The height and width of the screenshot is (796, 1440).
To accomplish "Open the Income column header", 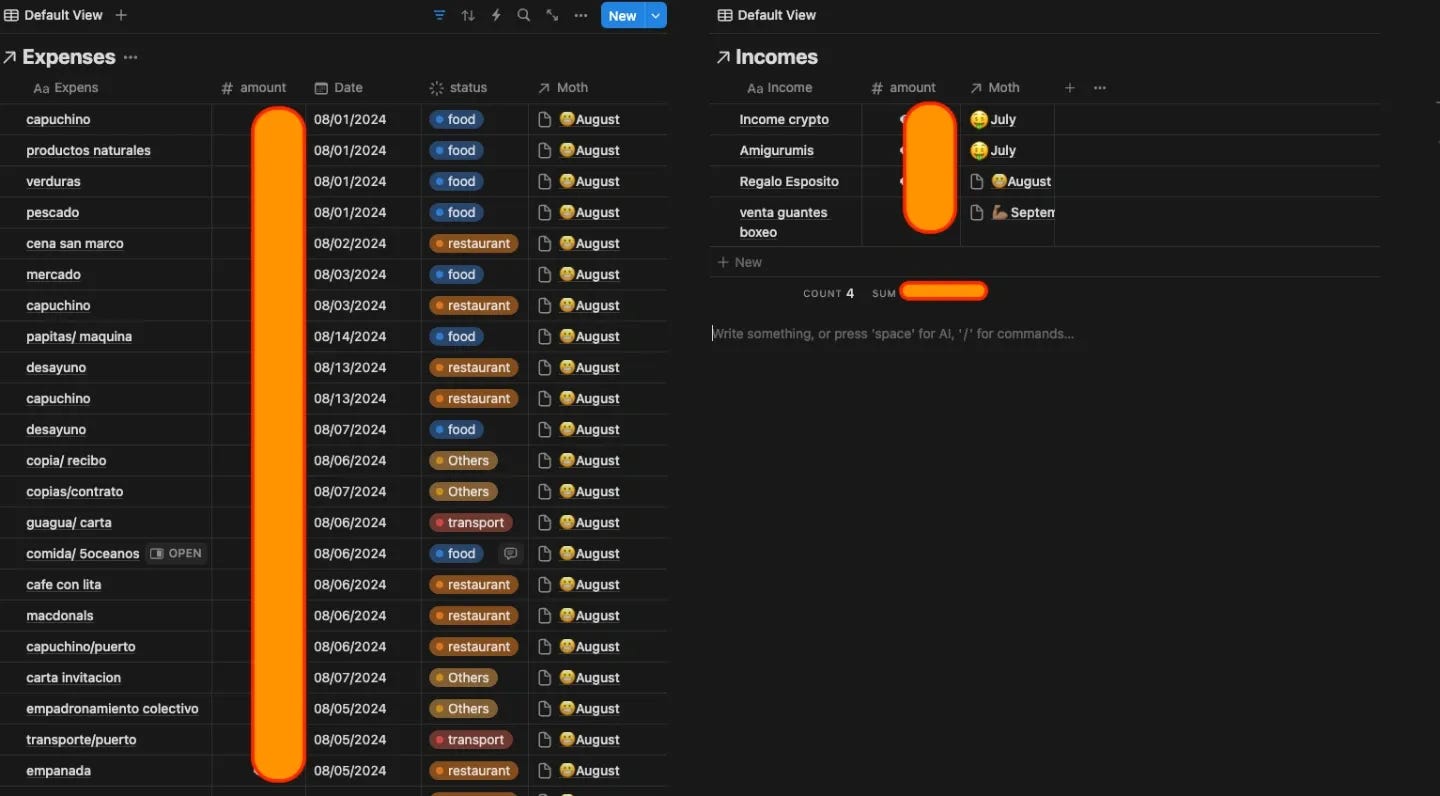I will click(x=780, y=88).
